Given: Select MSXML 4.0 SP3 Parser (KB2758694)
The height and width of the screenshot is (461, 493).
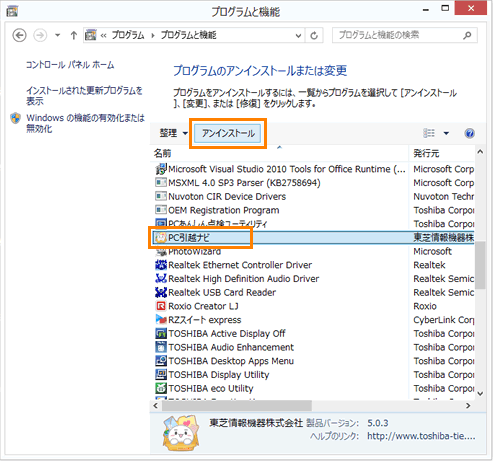Looking at the screenshot, I should 244,183.
